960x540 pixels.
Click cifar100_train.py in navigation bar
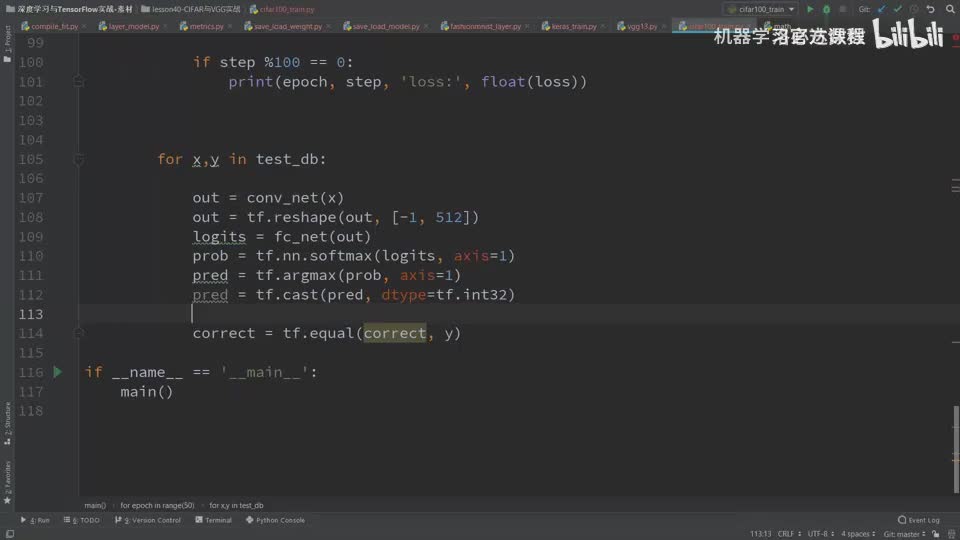282,9
